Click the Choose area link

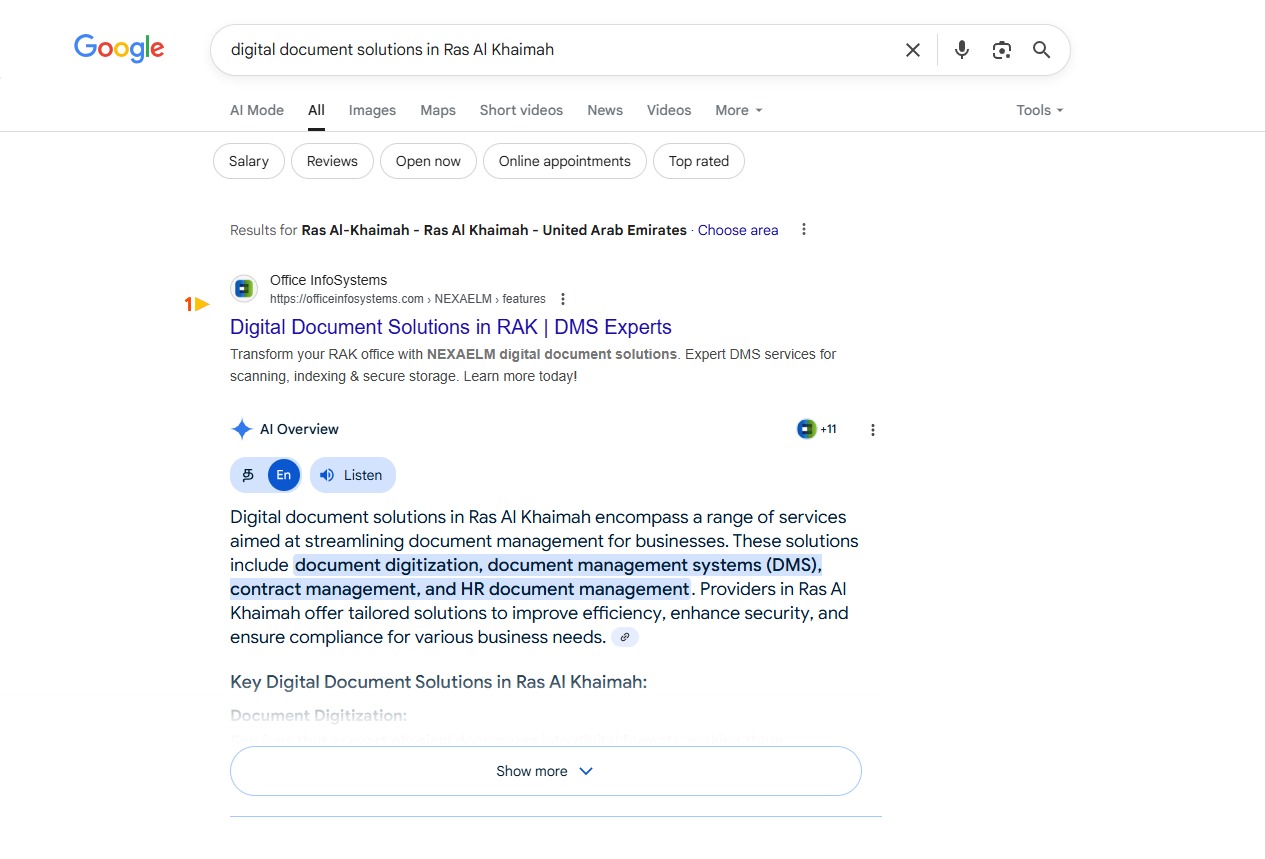point(737,230)
